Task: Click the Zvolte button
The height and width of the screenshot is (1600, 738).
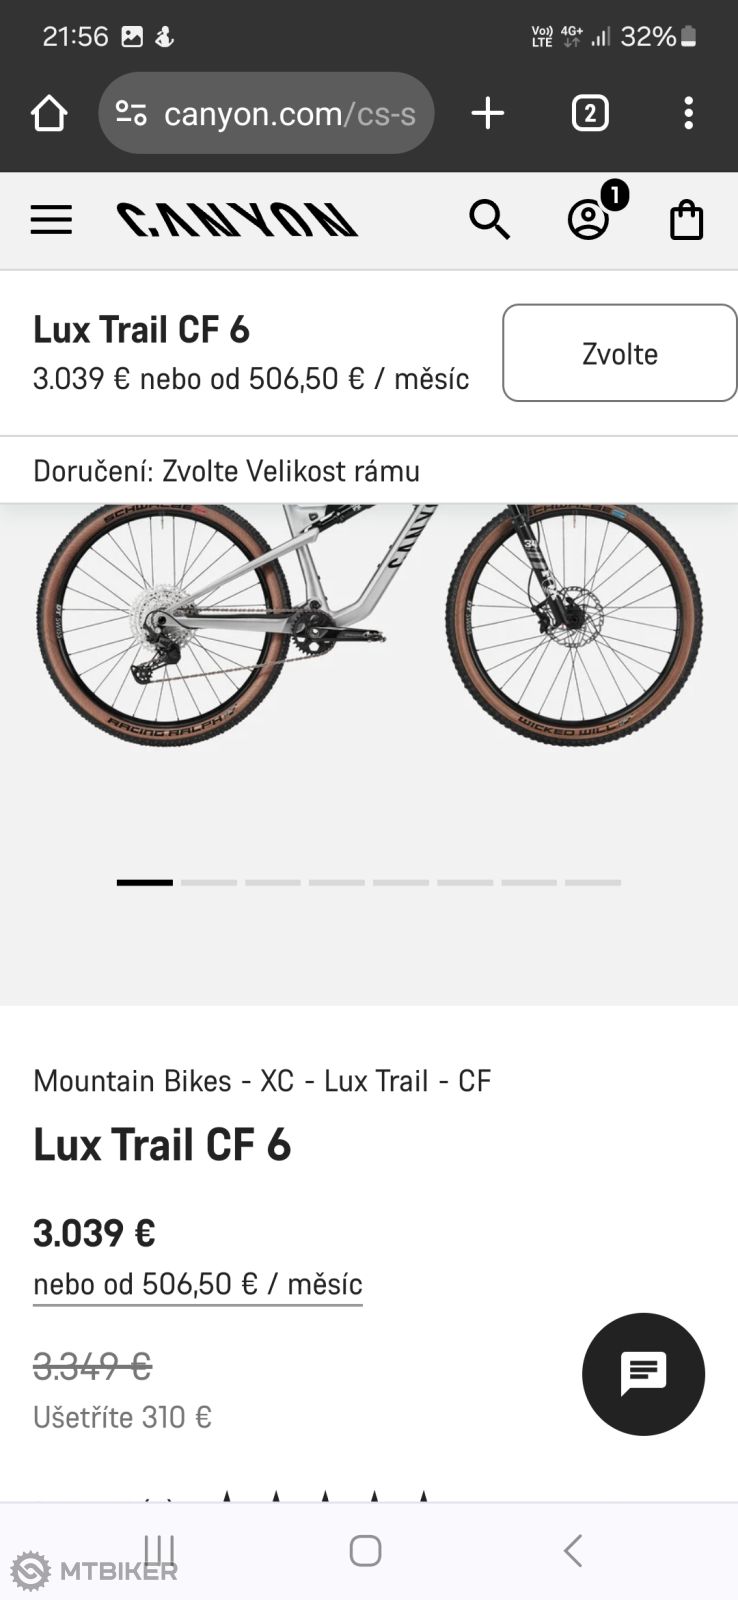Action: pos(619,353)
